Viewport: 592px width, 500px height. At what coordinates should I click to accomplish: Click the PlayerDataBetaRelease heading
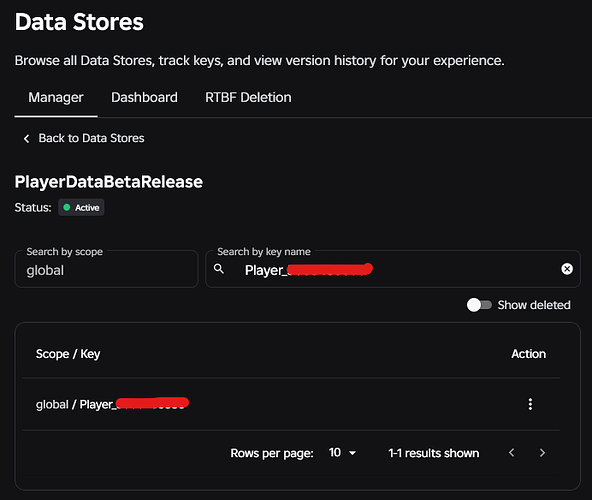(x=109, y=182)
